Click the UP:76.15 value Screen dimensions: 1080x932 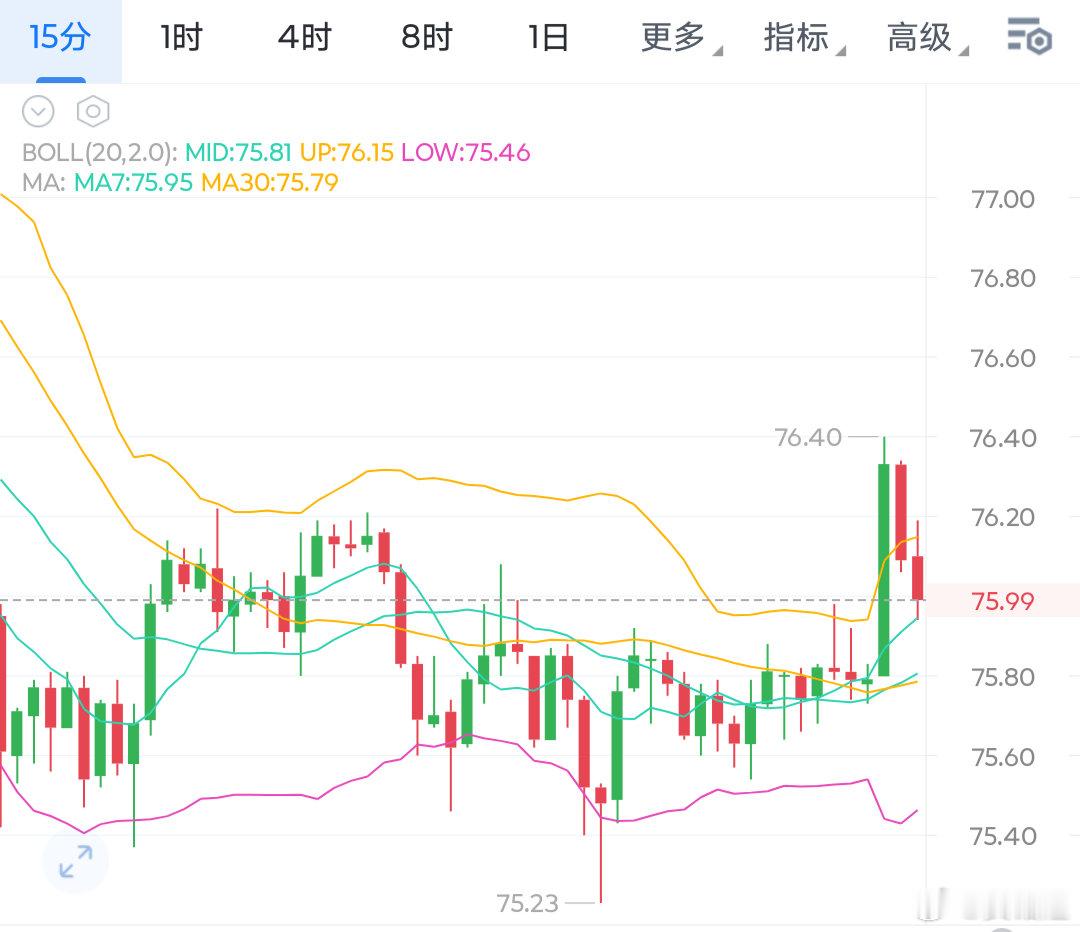(x=346, y=152)
